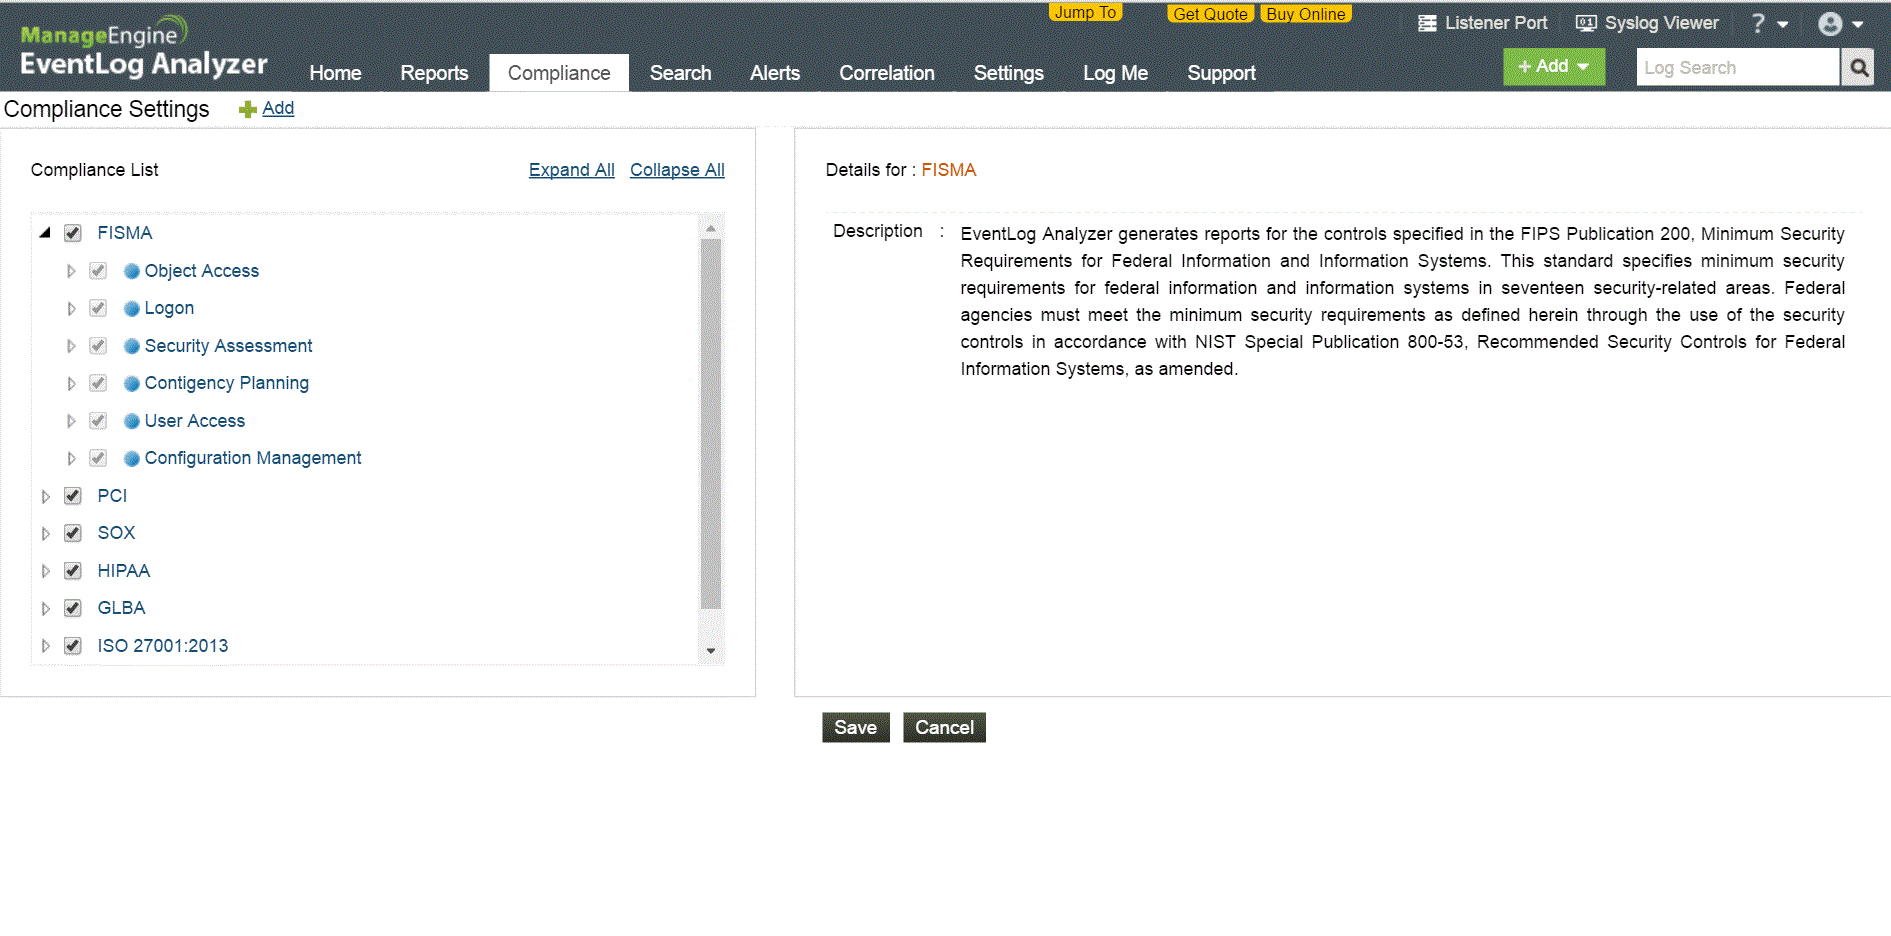The height and width of the screenshot is (936, 1891).
Task: Click the Expand All link
Action: click(x=572, y=170)
